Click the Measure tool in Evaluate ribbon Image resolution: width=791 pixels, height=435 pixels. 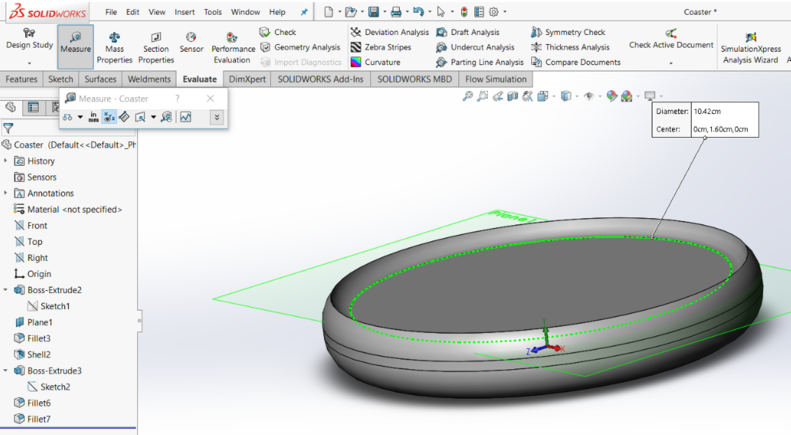(x=75, y=44)
